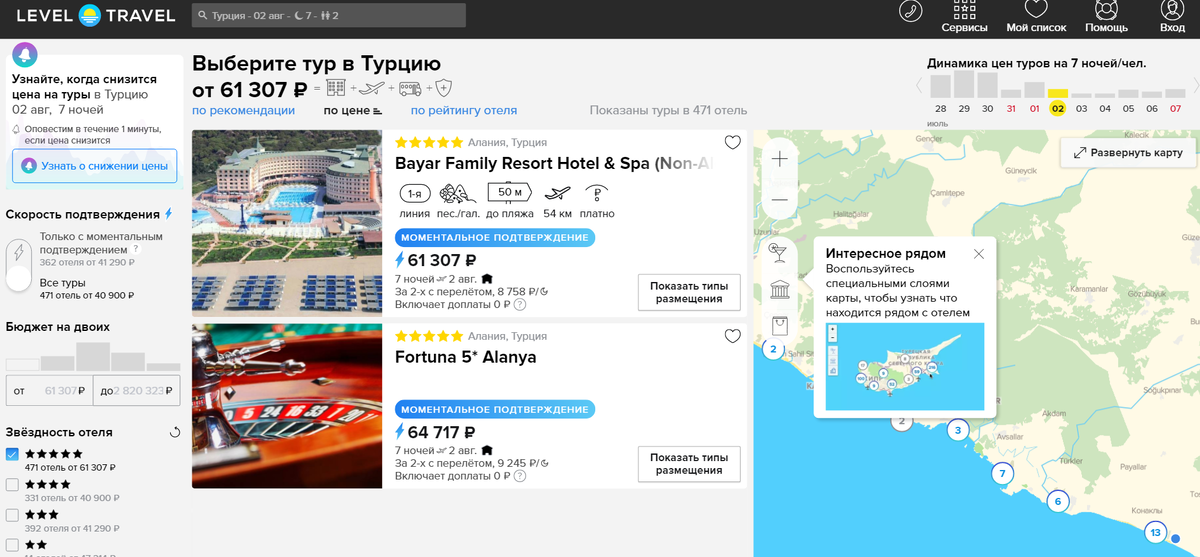Show accommodation types for Fortuna 5* Alanya
The width and height of the screenshot is (1200, 557).
(x=689, y=464)
